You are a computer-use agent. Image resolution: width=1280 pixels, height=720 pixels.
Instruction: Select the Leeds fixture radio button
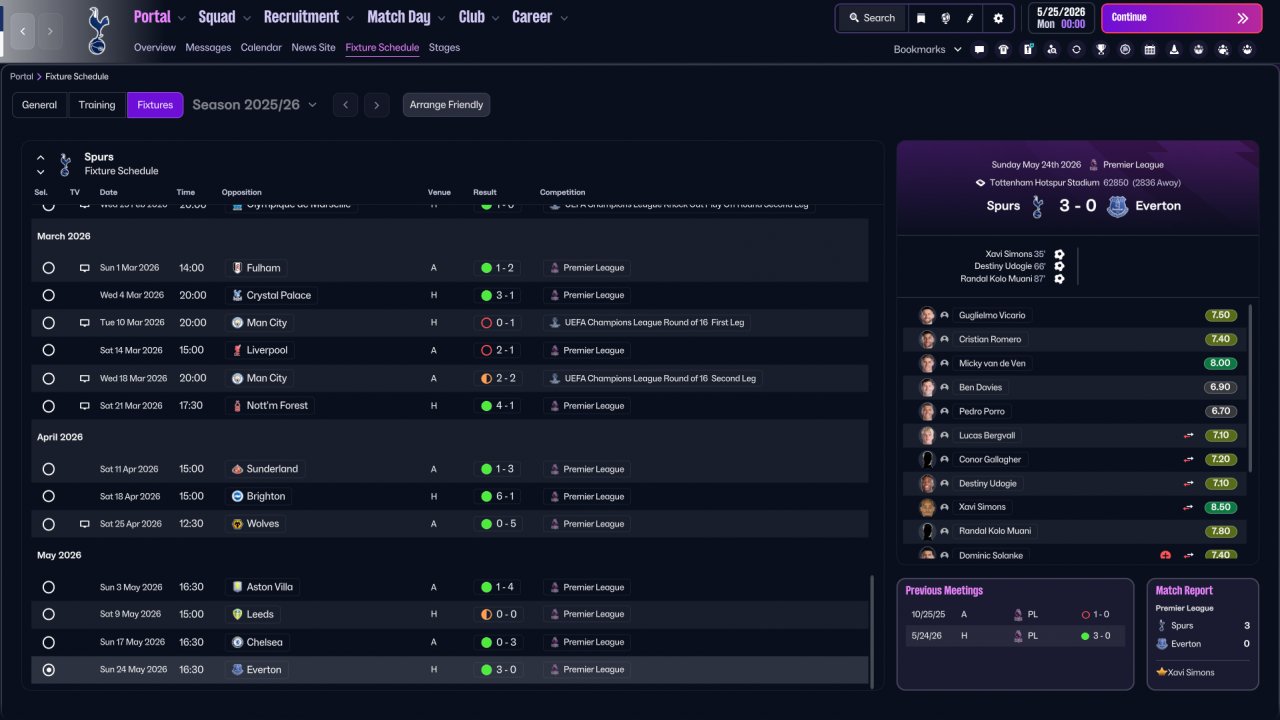click(48, 615)
